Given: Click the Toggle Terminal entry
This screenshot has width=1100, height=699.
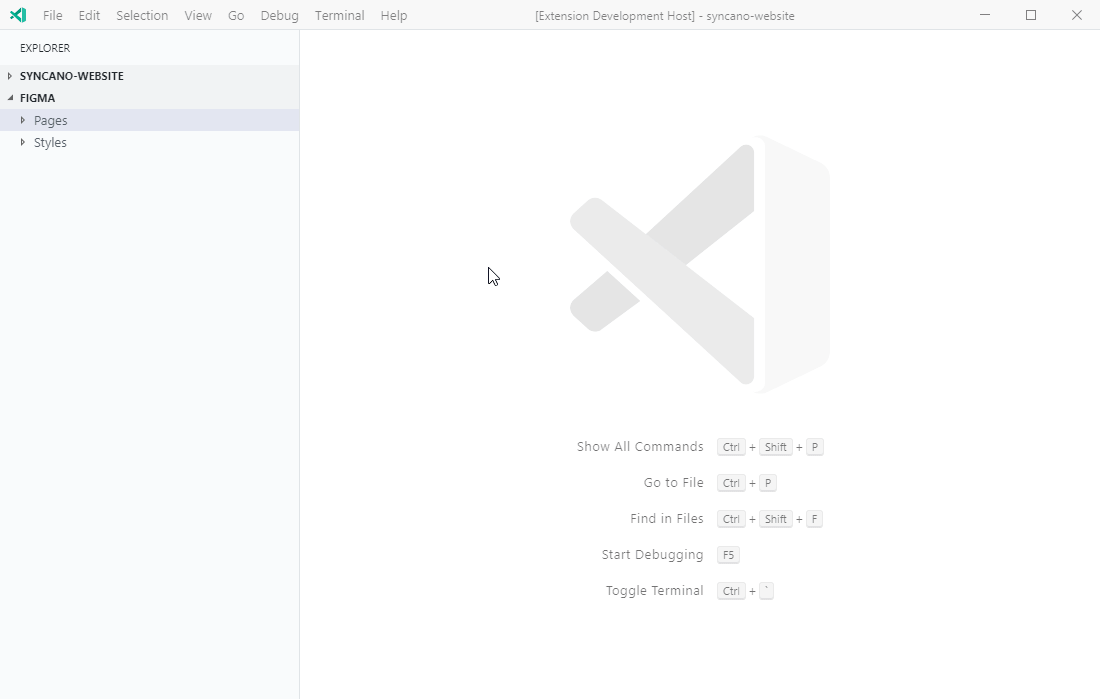Looking at the screenshot, I should click(654, 591).
